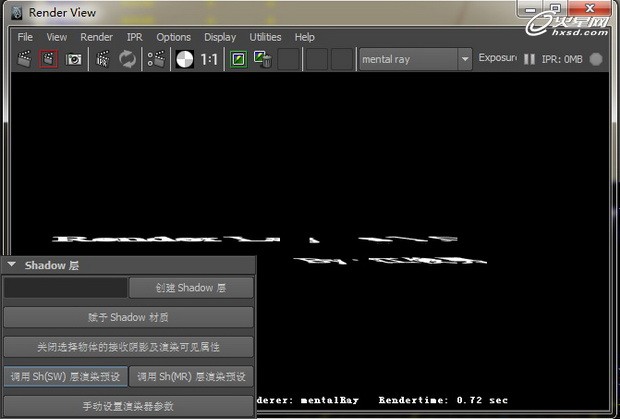Open the File menu
620x419 pixels.
tap(25, 37)
